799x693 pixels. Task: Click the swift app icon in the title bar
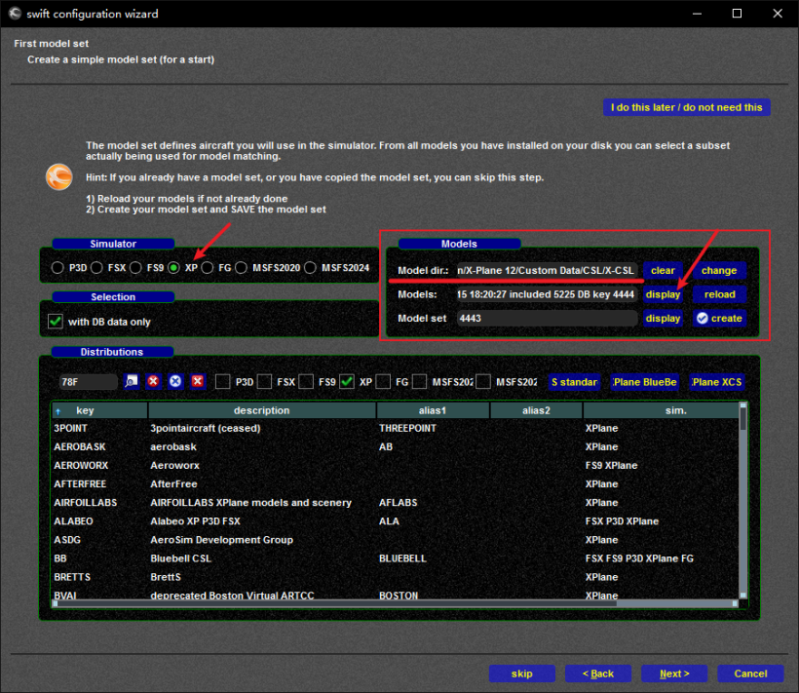coord(14,14)
